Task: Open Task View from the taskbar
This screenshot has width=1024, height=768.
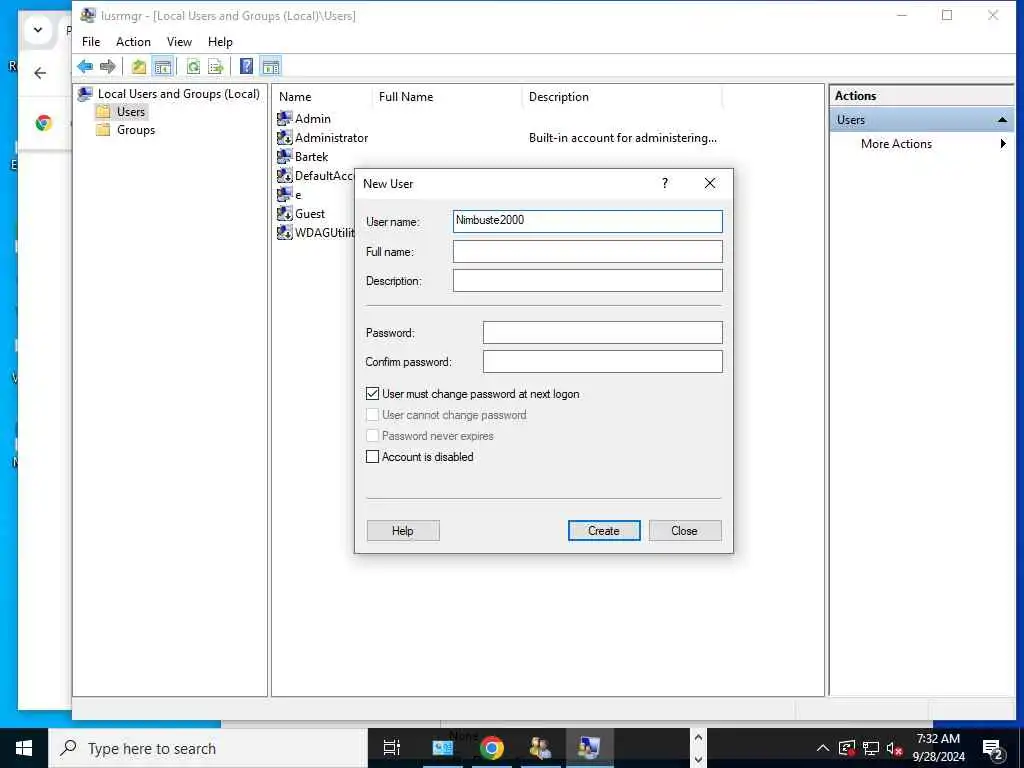Action: pyautogui.click(x=391, y=748)
